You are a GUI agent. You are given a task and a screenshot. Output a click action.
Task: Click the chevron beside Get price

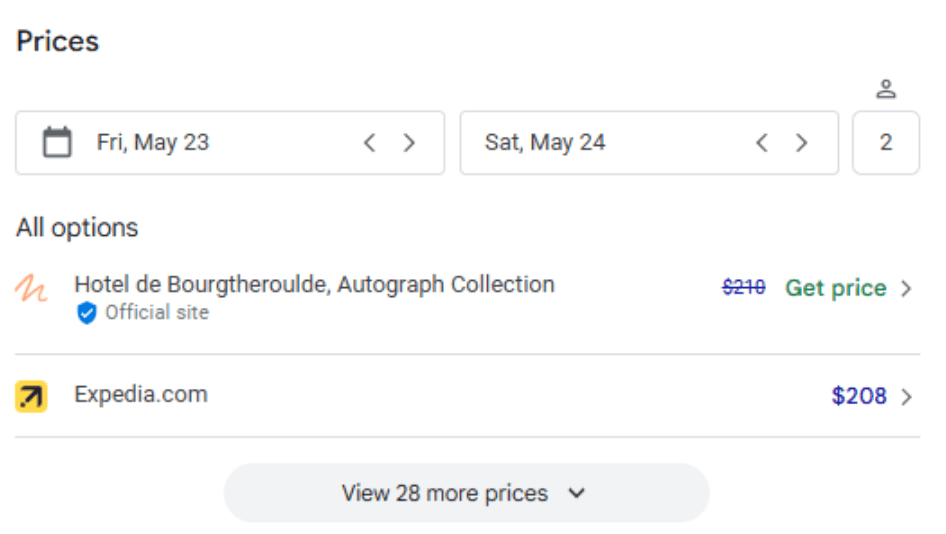click(x=906, y=288)
